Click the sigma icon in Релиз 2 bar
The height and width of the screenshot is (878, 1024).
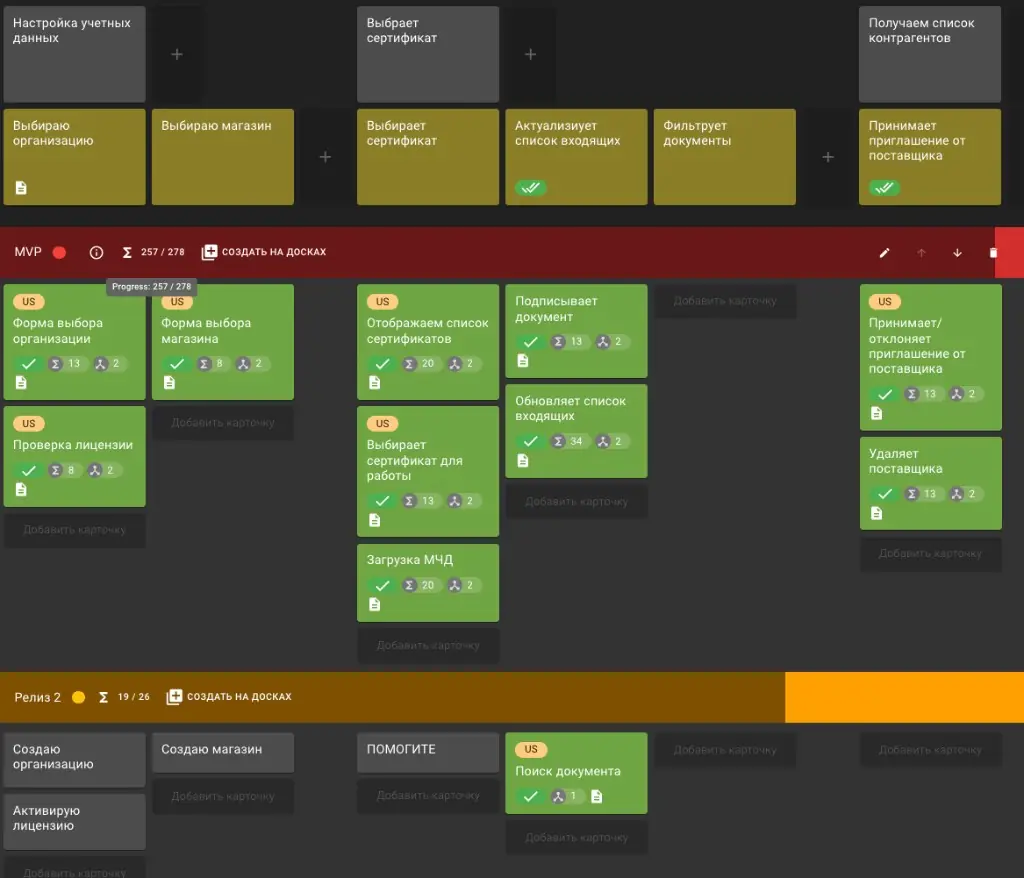(103, 697)
